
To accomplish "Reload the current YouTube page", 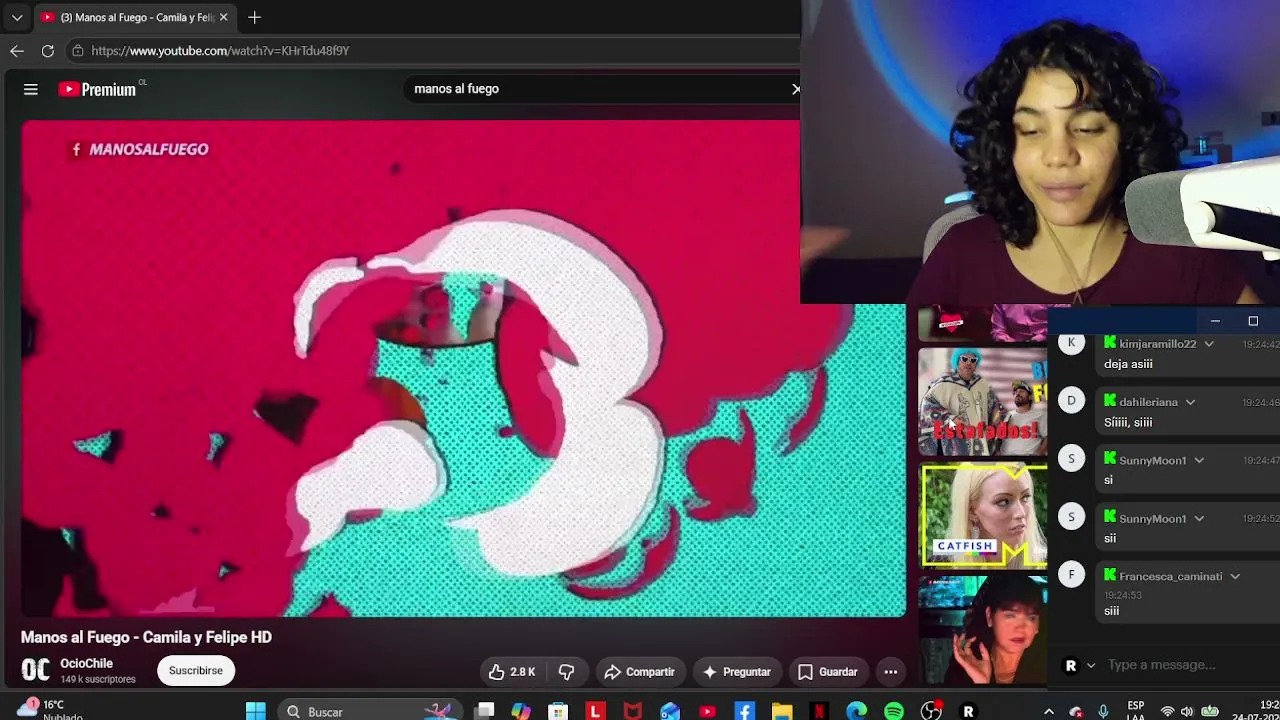I will pyautogui.click(x=47, y=50).
